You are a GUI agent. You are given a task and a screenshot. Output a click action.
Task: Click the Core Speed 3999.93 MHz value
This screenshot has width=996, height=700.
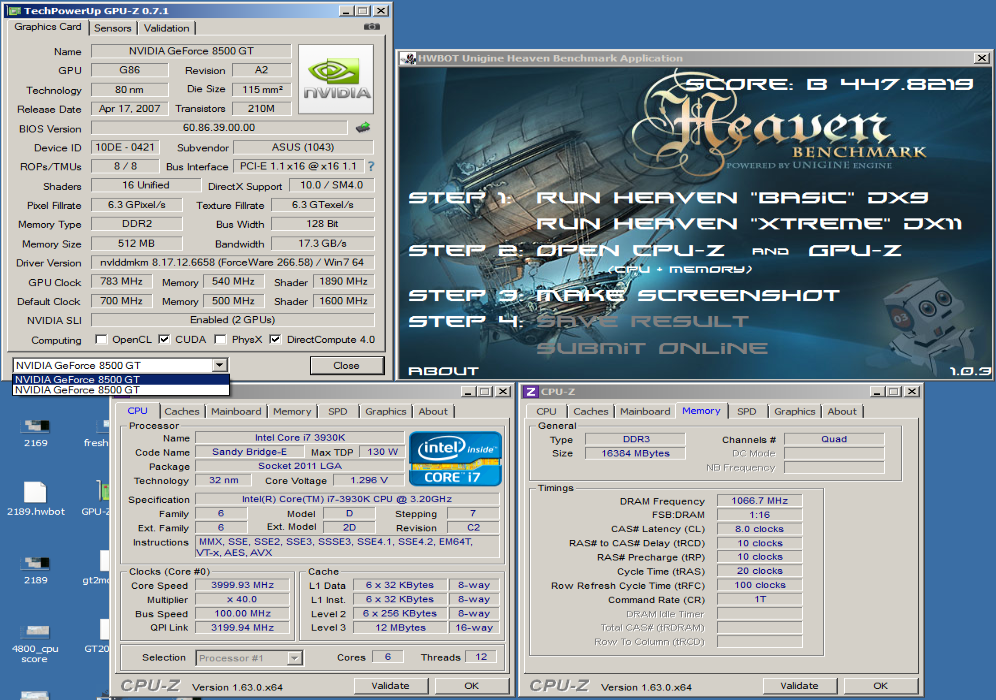pos(243,585)
